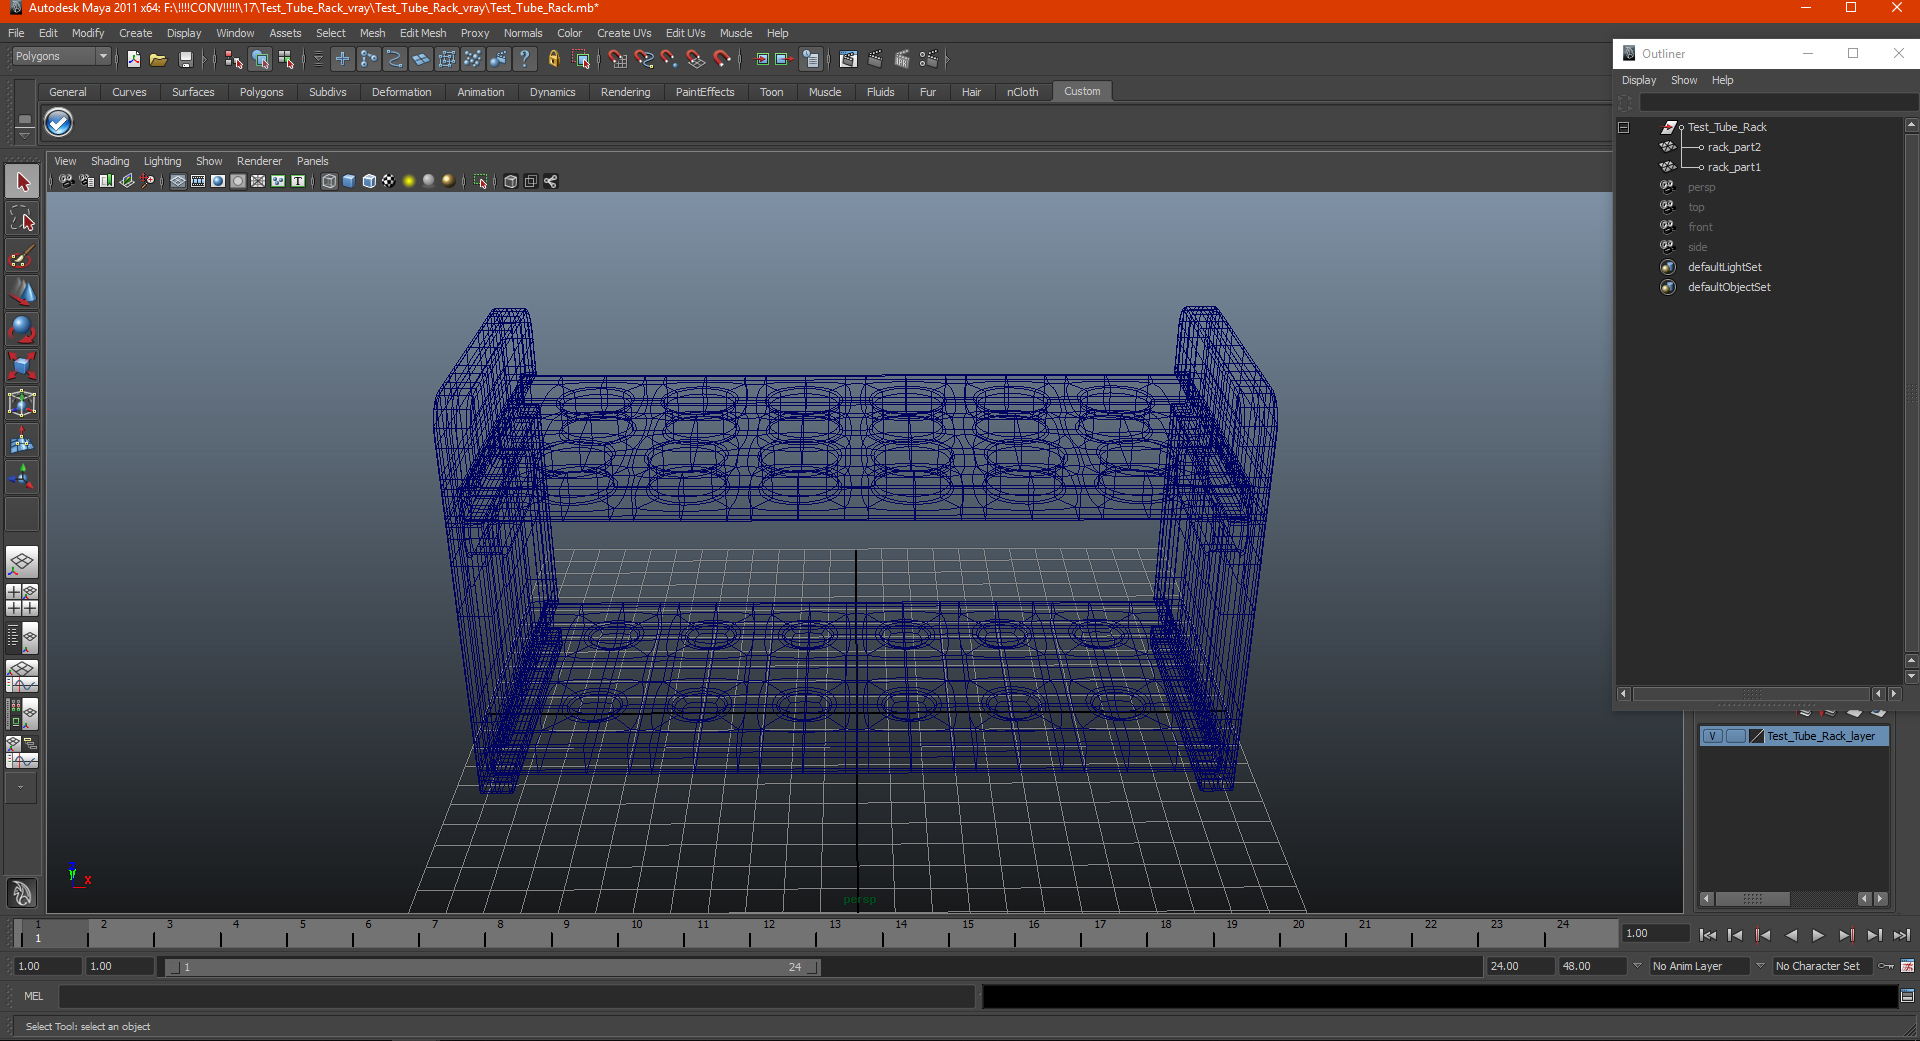
Task: Click frame 12 on the timeline
Action: click(769, 933)
